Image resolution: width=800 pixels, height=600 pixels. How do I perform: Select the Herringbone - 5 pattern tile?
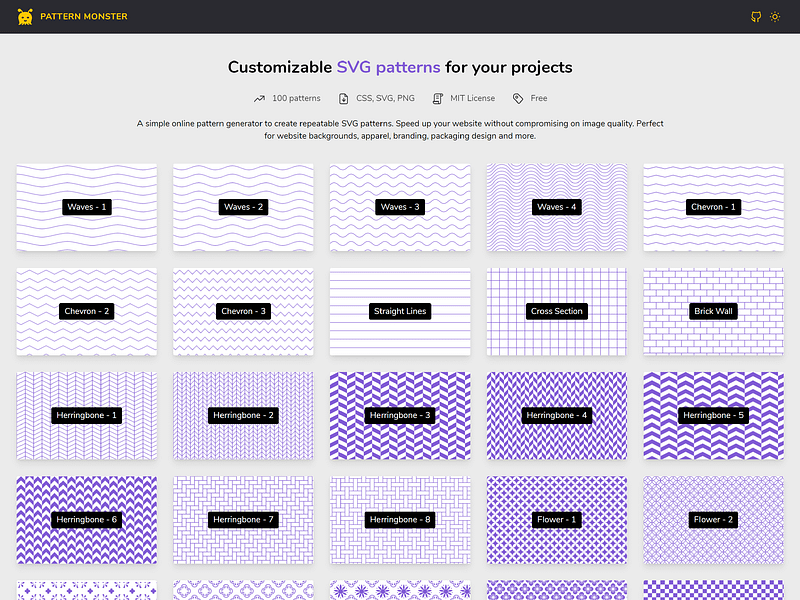[713, 416]
